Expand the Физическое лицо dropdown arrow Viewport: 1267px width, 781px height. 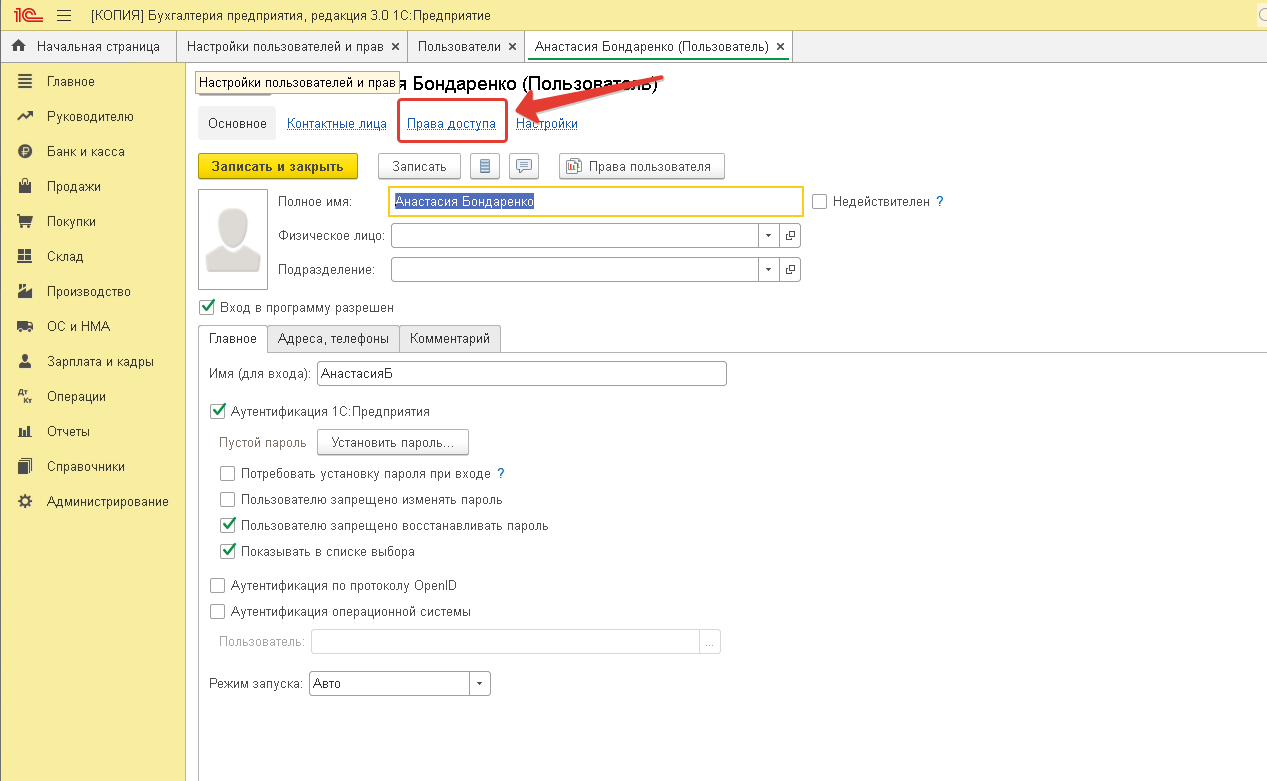point(769,235)
